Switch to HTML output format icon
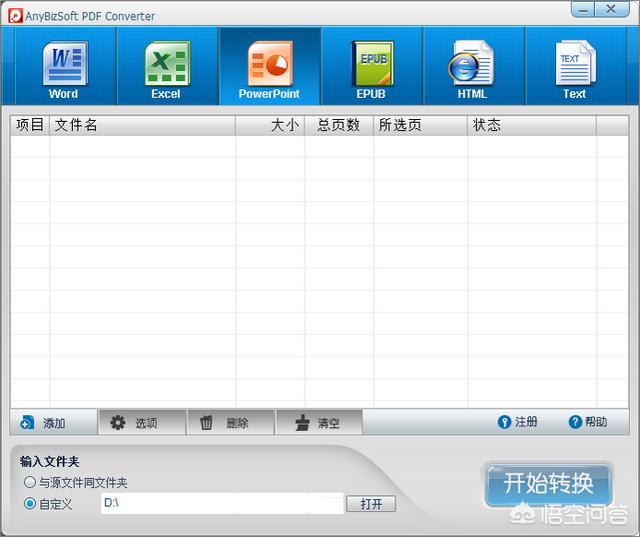 tap(472, 68)
